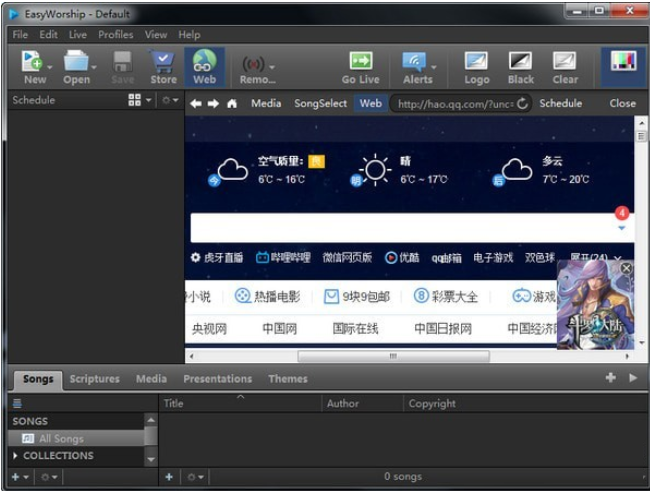This screenshot has height=491, width=650.
Task: Select All Songs in the library
Action: (x=76, y=438)
